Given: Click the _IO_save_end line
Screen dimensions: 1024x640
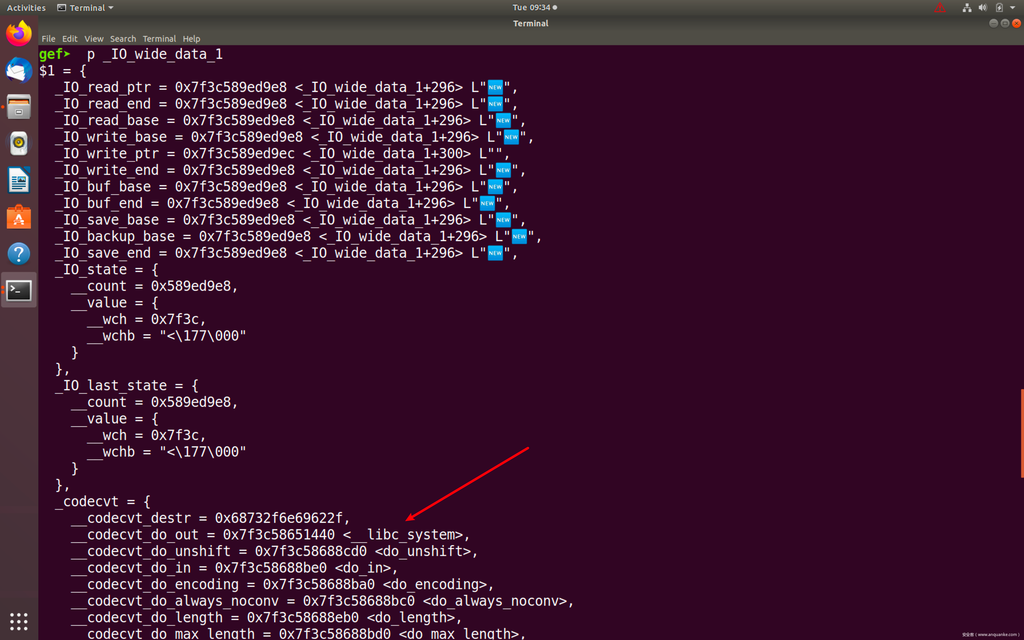Looking at the screenshot, I should 287,253.
